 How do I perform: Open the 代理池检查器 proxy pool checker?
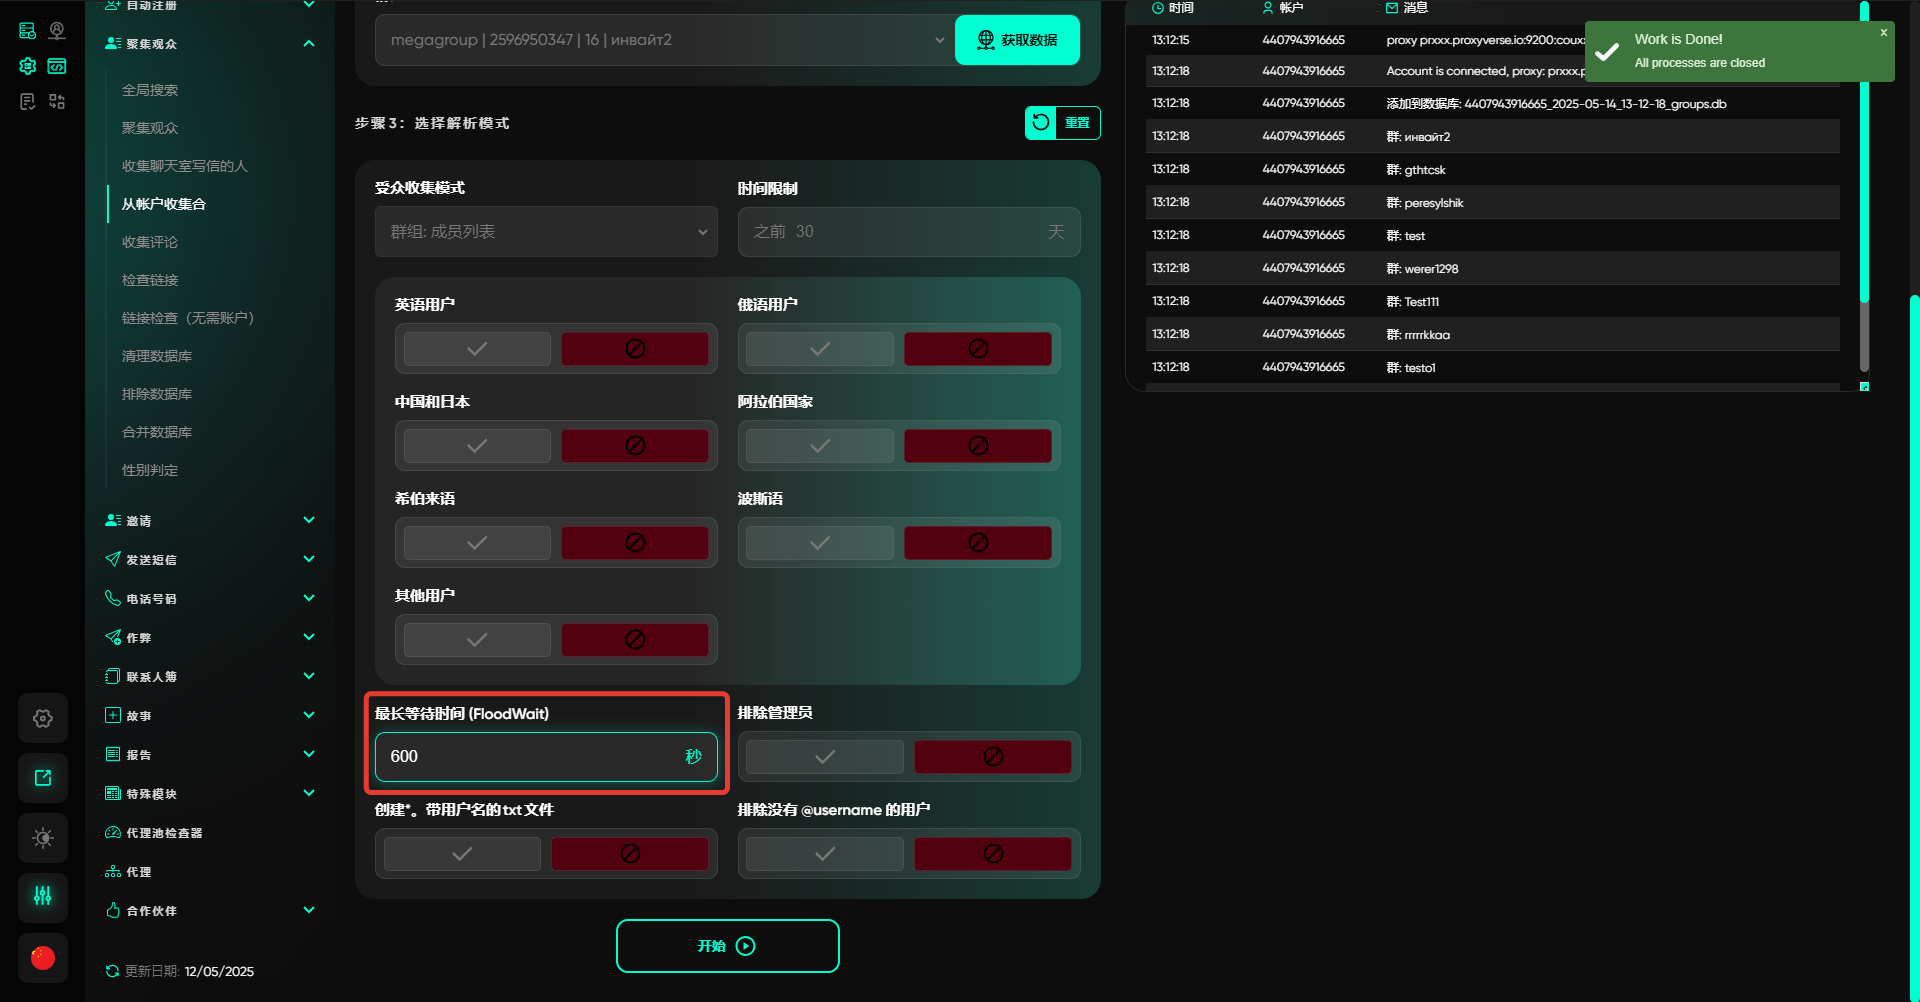(164, 833)
